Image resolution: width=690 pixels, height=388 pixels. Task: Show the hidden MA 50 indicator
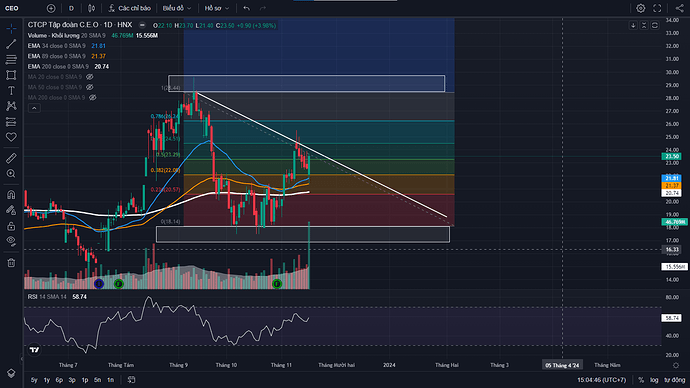coord(90,87)
